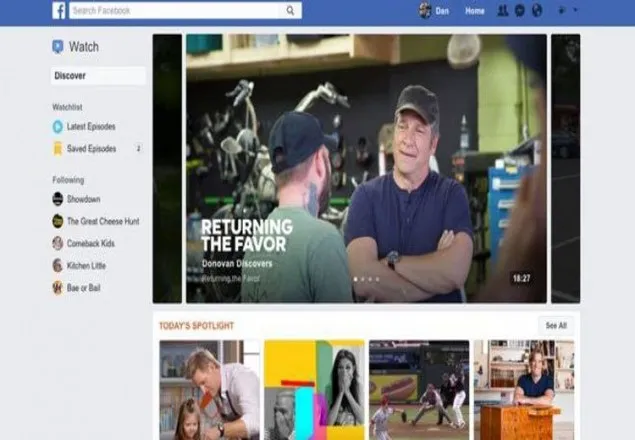Image resolution: width=635 pixels, height=440 pixels.
Task: Open the Notifications globe icon
Action: 537,11
